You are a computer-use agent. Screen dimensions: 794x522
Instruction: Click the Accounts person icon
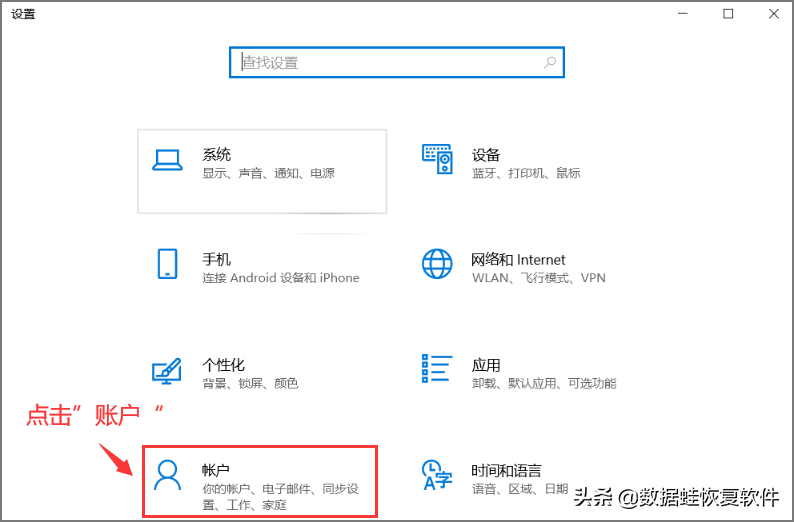(167, 475)
